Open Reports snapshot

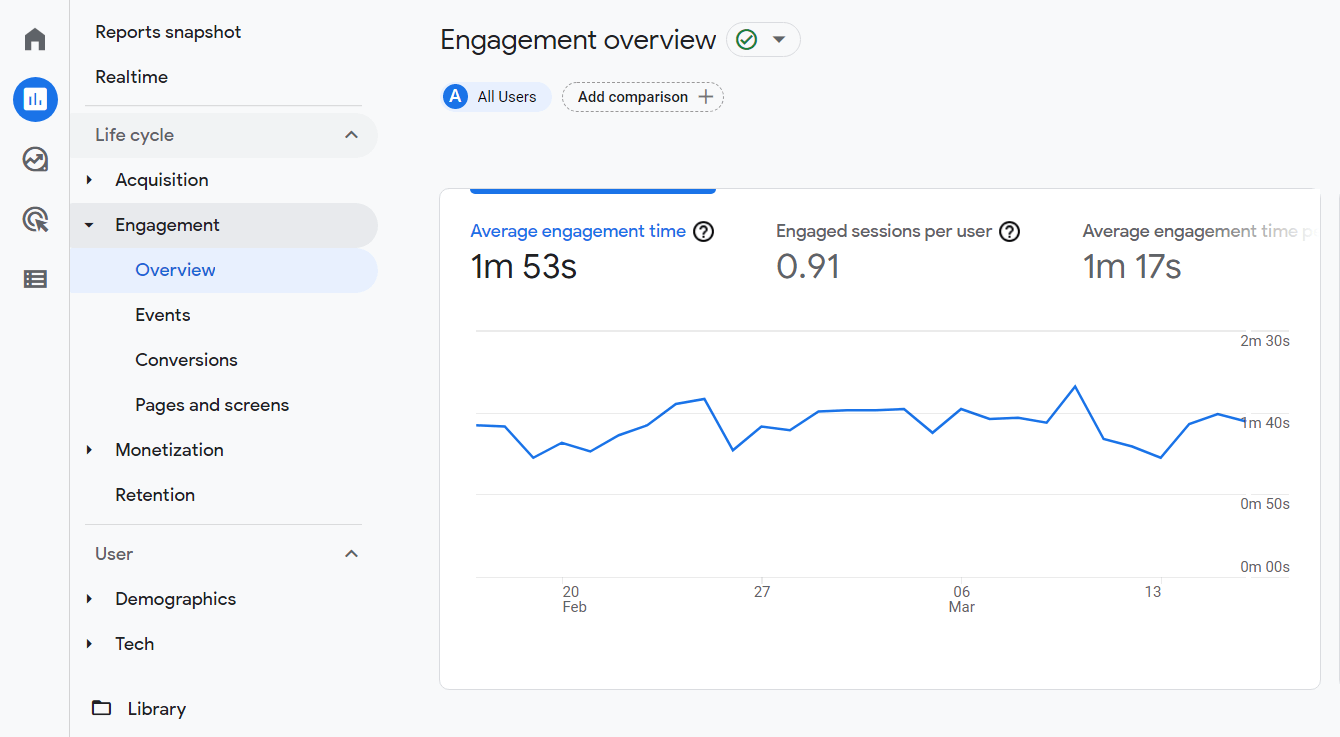(x=167, y=31)
